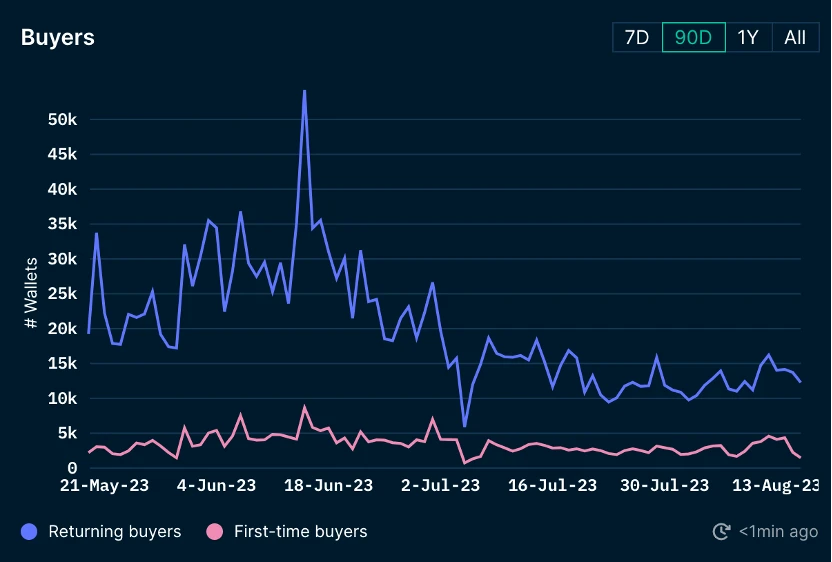Click the pink First-time buyers legend dot

(213, 532)
